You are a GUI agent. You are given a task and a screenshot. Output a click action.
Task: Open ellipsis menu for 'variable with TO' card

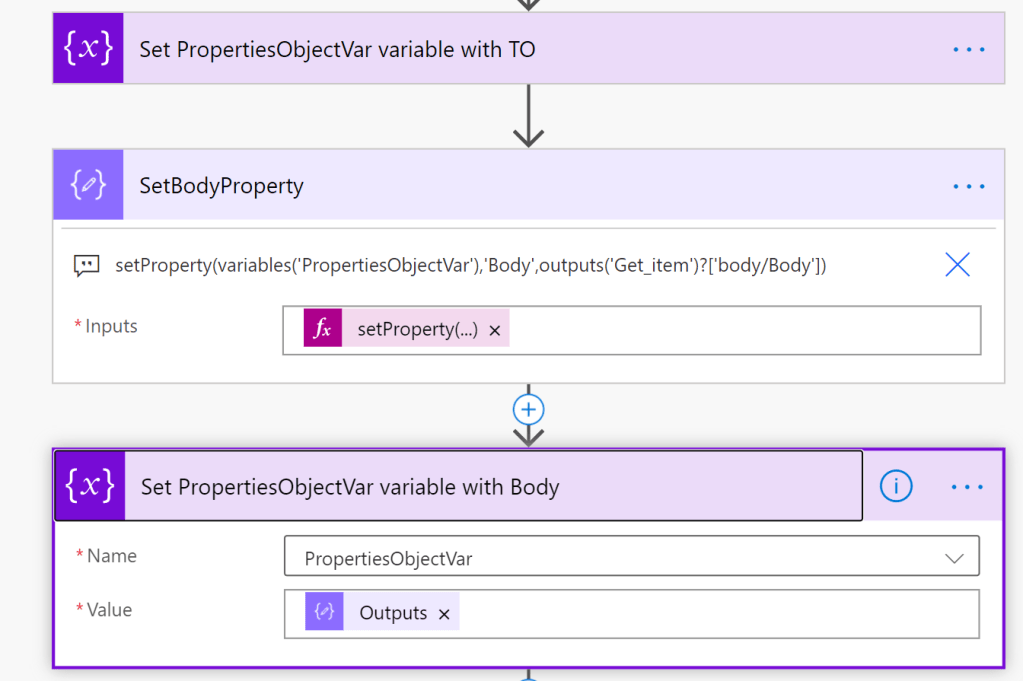(x=968, y=49)
